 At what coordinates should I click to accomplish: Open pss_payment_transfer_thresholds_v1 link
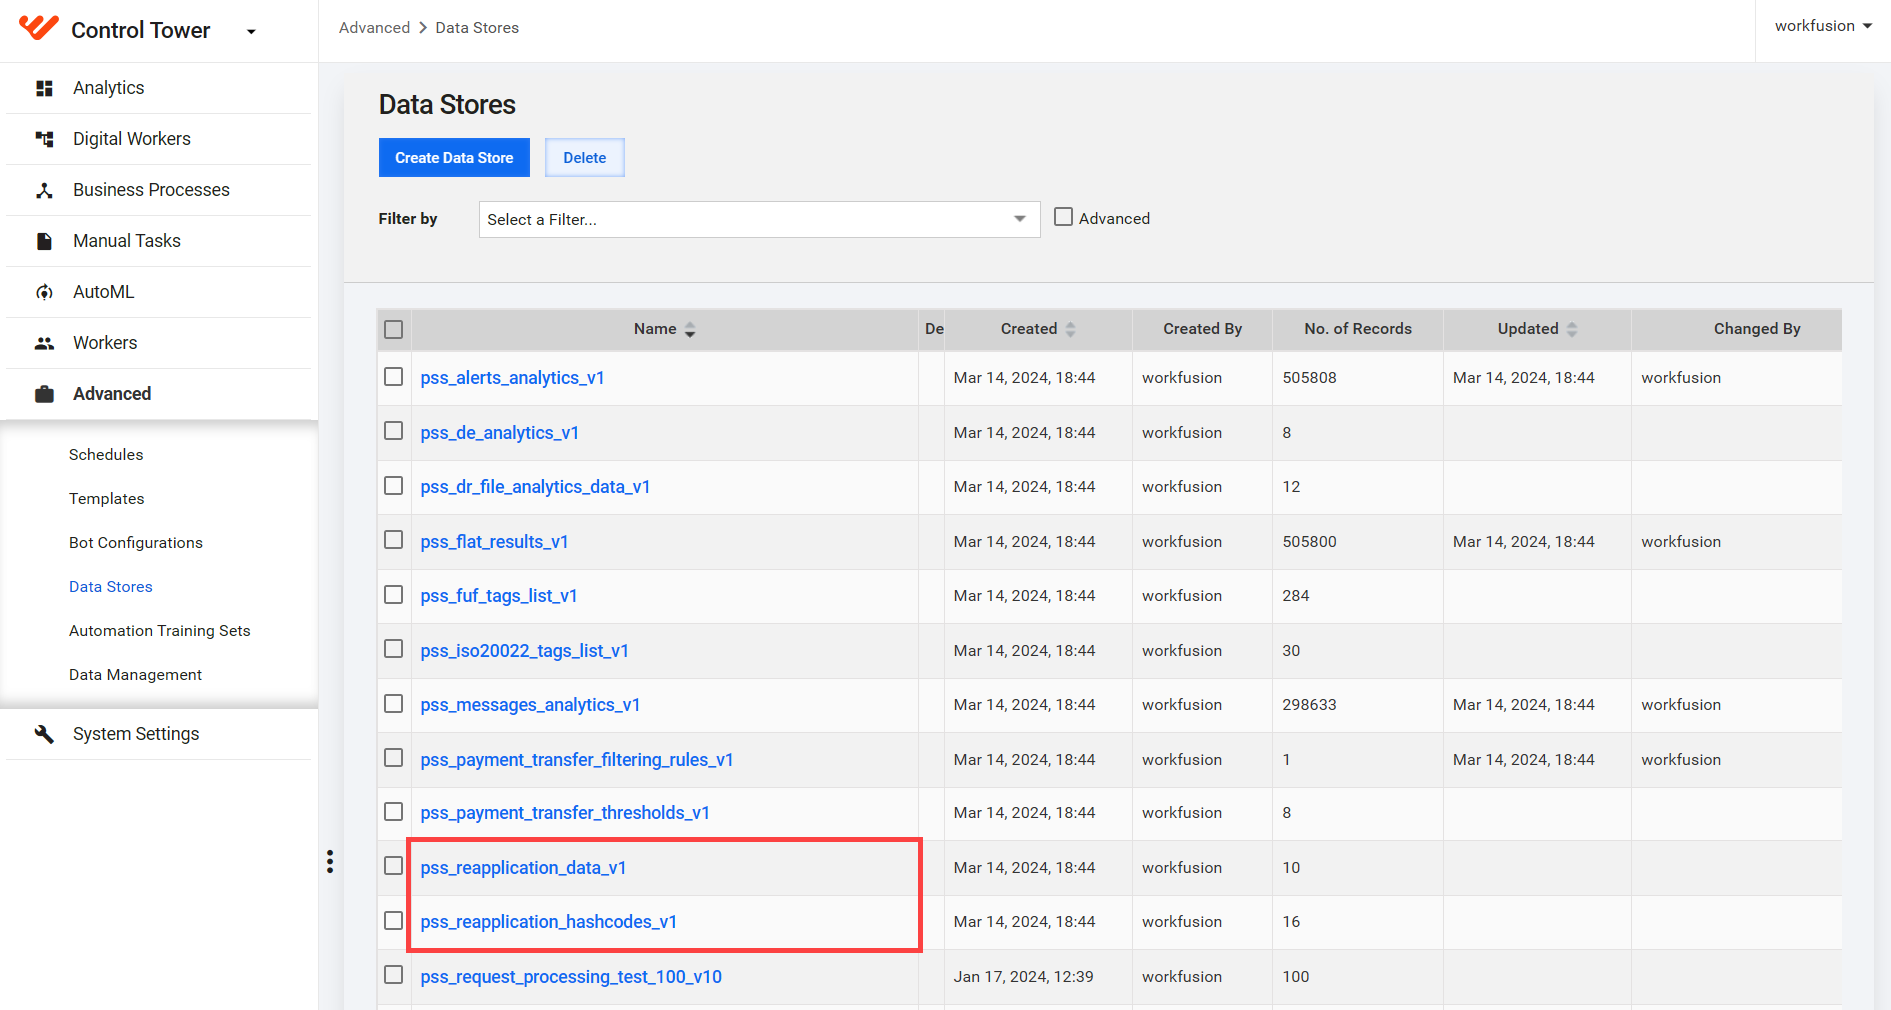point(565,813)
